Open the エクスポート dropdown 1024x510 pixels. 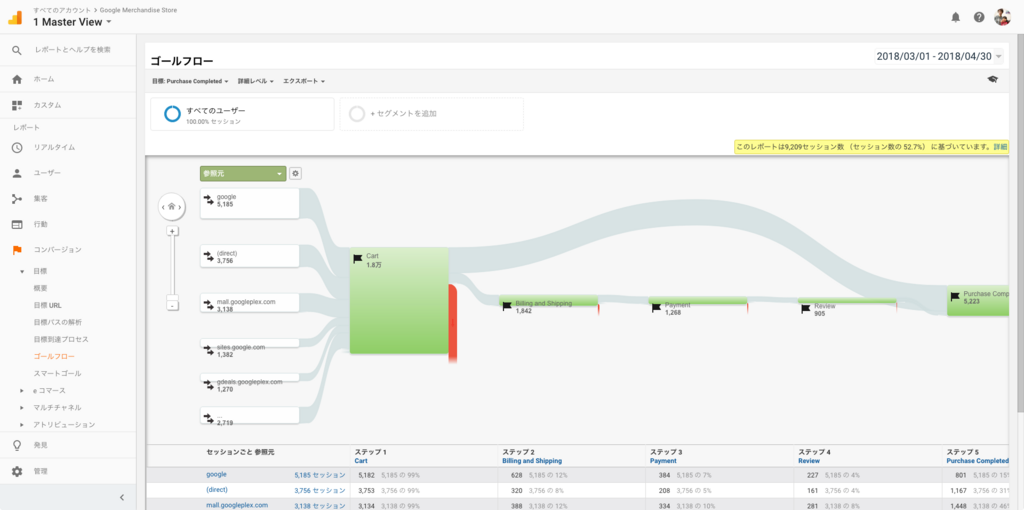[304, 82]
